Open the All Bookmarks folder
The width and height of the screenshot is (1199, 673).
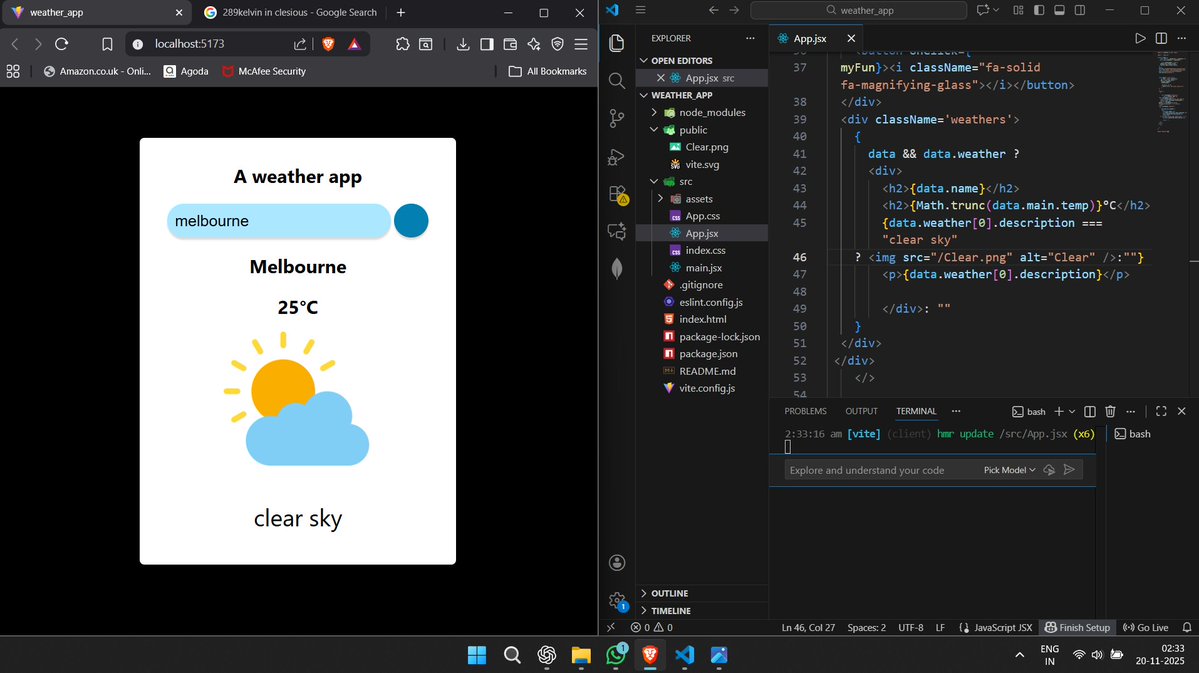pyautogui.click(x=548, y=71)
